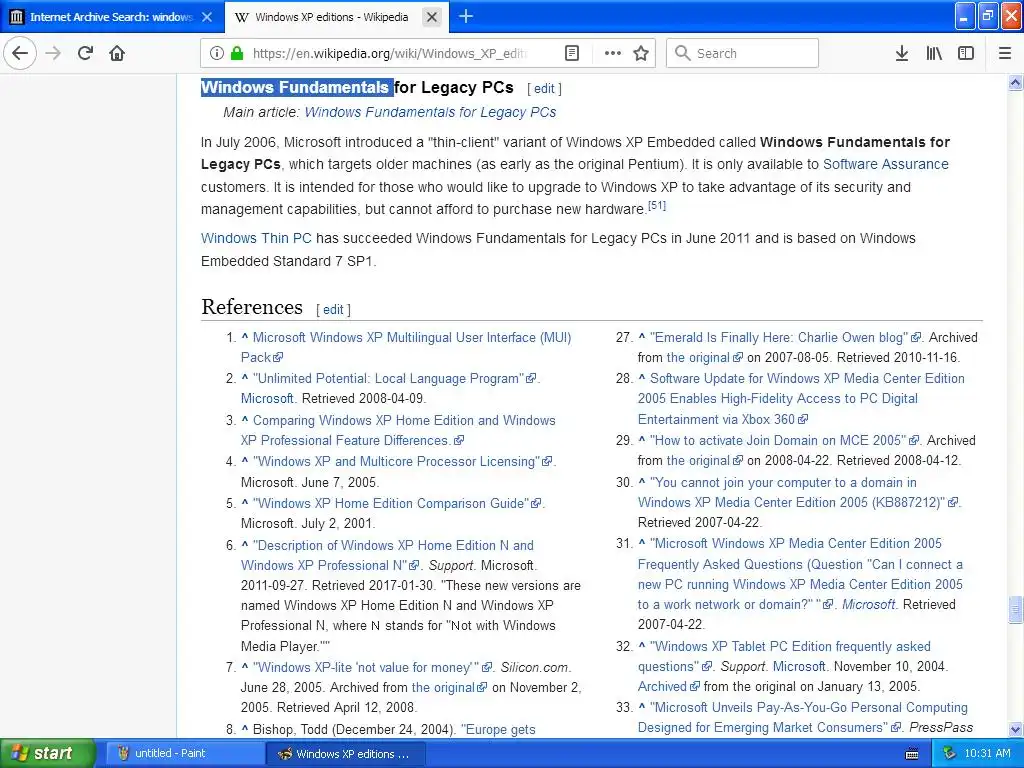The height and width of the screenshot is (768, 1024).
Task: Open the Firefox hamburger menu
Action: pos(1005,53)
